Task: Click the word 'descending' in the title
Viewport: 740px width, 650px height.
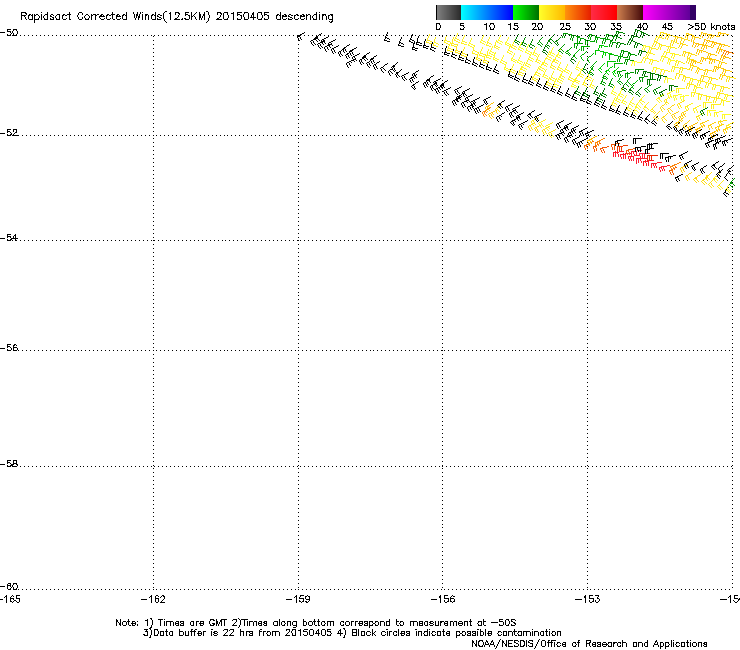Action: [304, 17]
